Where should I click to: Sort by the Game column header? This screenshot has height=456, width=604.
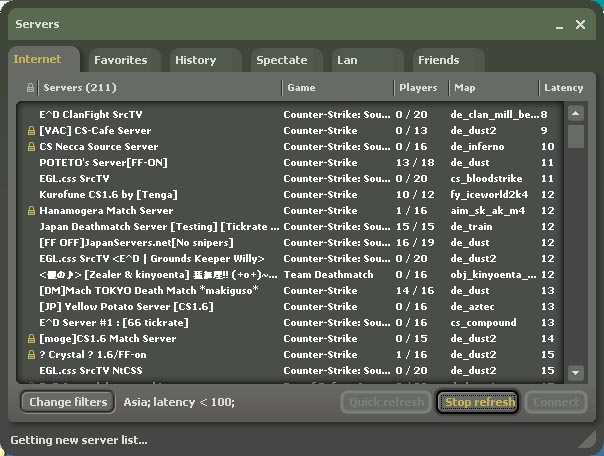click(x=338, y=88)
